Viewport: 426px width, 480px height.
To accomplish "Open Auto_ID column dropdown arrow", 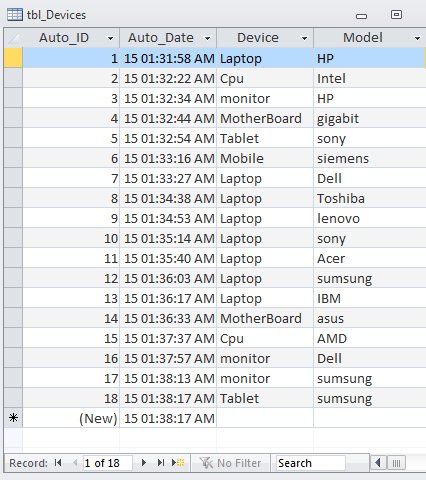I will point(110,38).
